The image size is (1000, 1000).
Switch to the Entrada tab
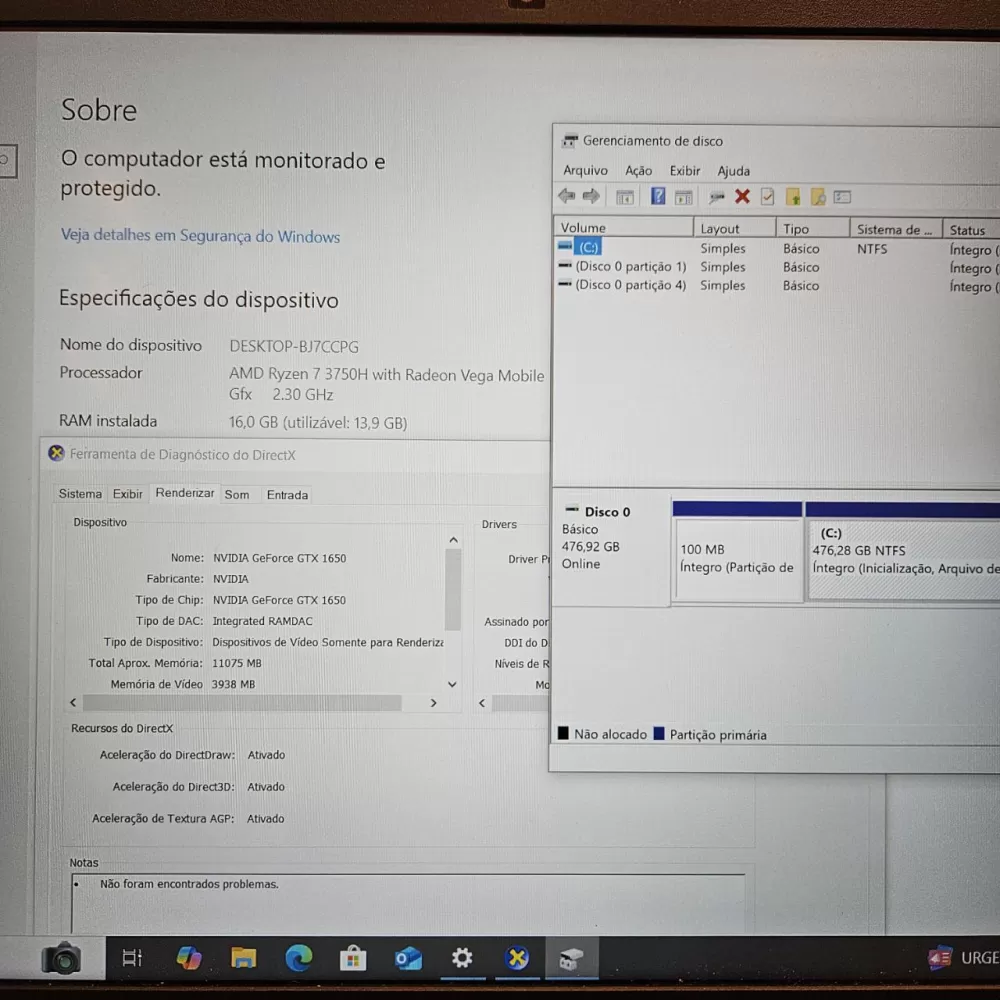coord(287,494)
